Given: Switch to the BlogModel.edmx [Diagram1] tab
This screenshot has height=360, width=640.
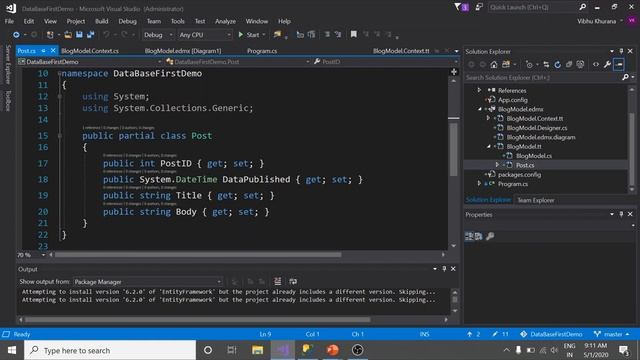Looking at the screenshot, I should point(183,51).
